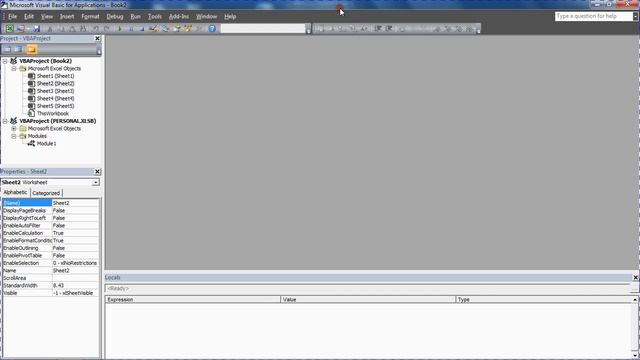This screenshot has height=360, width=640.
Task: Close the Project - VBAProject panel
Action: [x=97, y=38]
